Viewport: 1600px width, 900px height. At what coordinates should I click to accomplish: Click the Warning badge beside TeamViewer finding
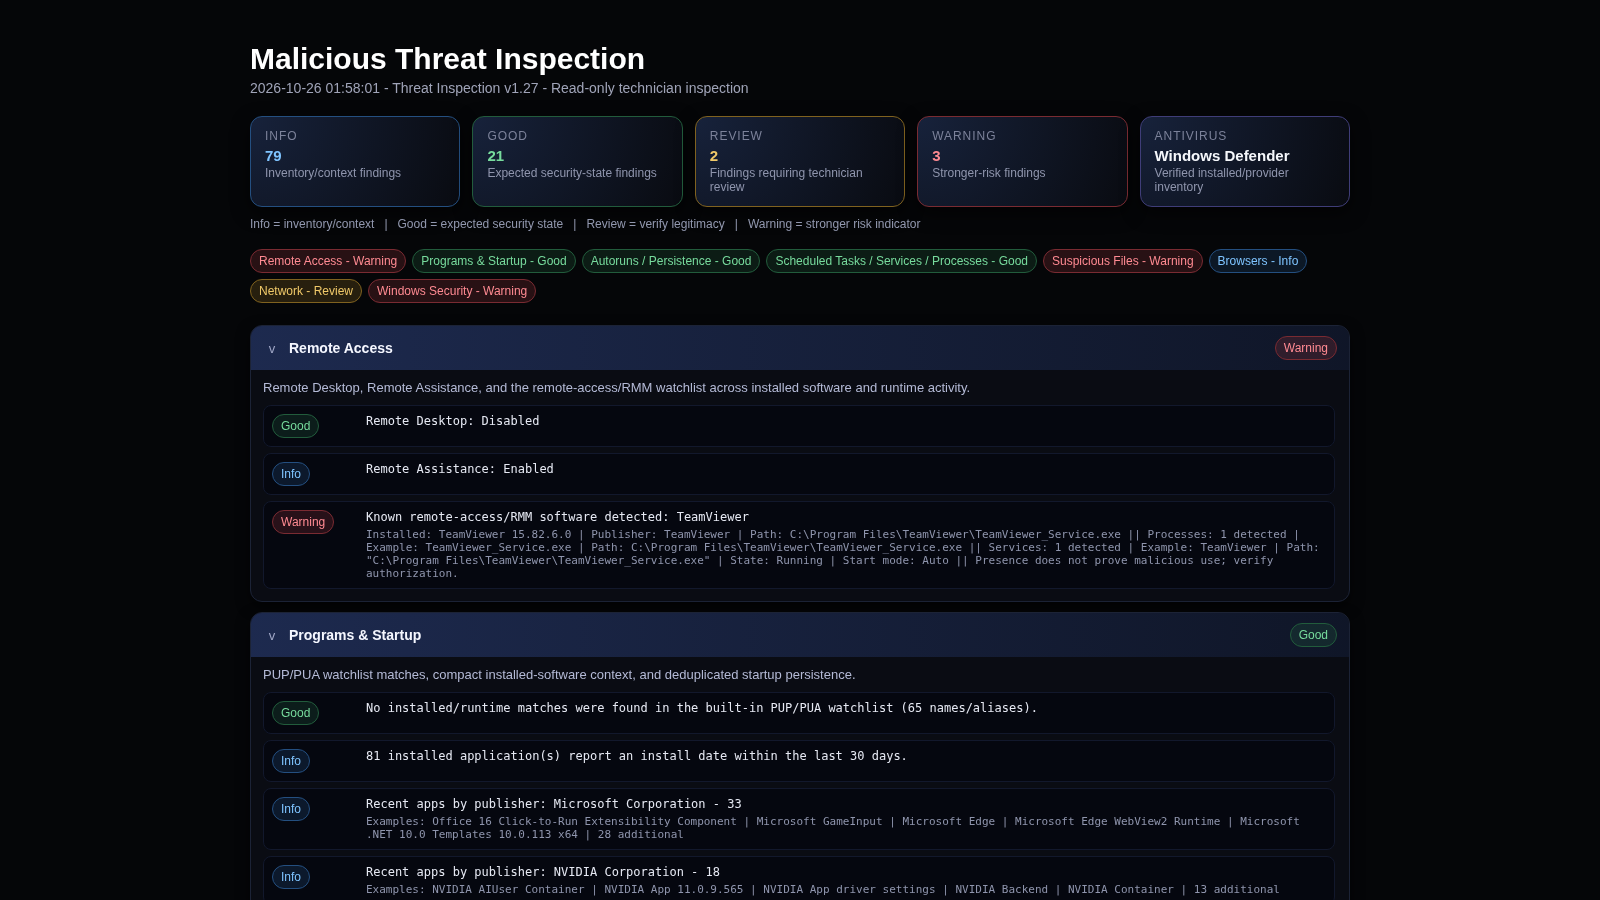pos(303,522)
